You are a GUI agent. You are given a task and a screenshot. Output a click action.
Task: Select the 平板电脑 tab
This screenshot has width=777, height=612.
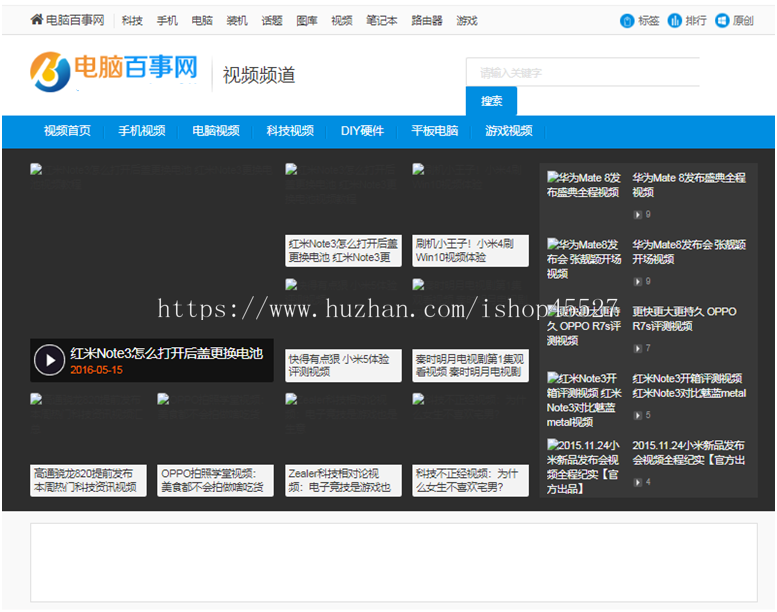click(x=435, y=131)
